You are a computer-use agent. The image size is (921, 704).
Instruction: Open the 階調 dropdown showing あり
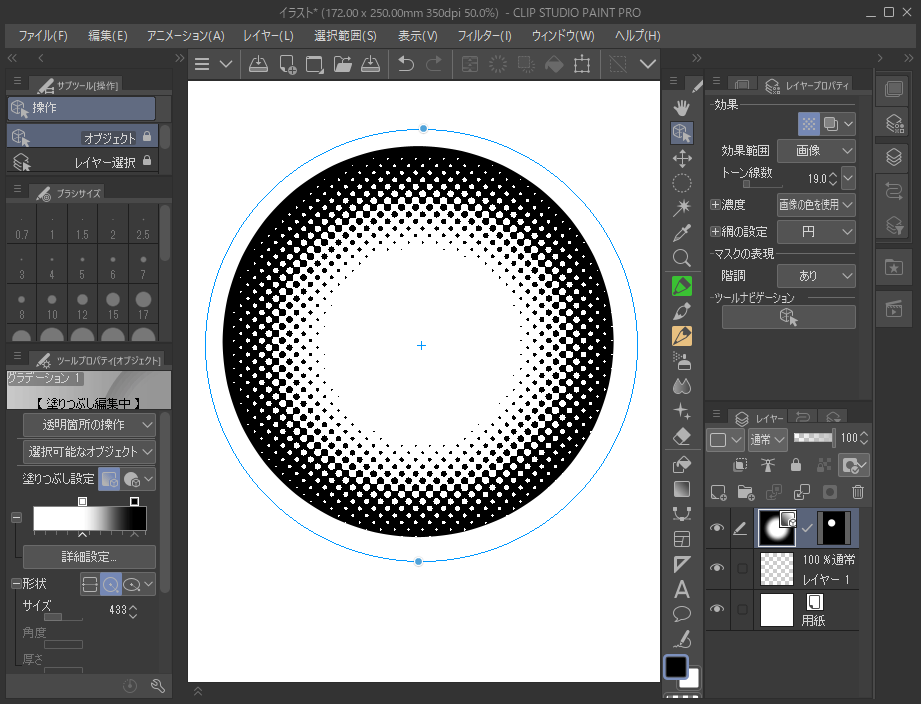pos(817,276)
